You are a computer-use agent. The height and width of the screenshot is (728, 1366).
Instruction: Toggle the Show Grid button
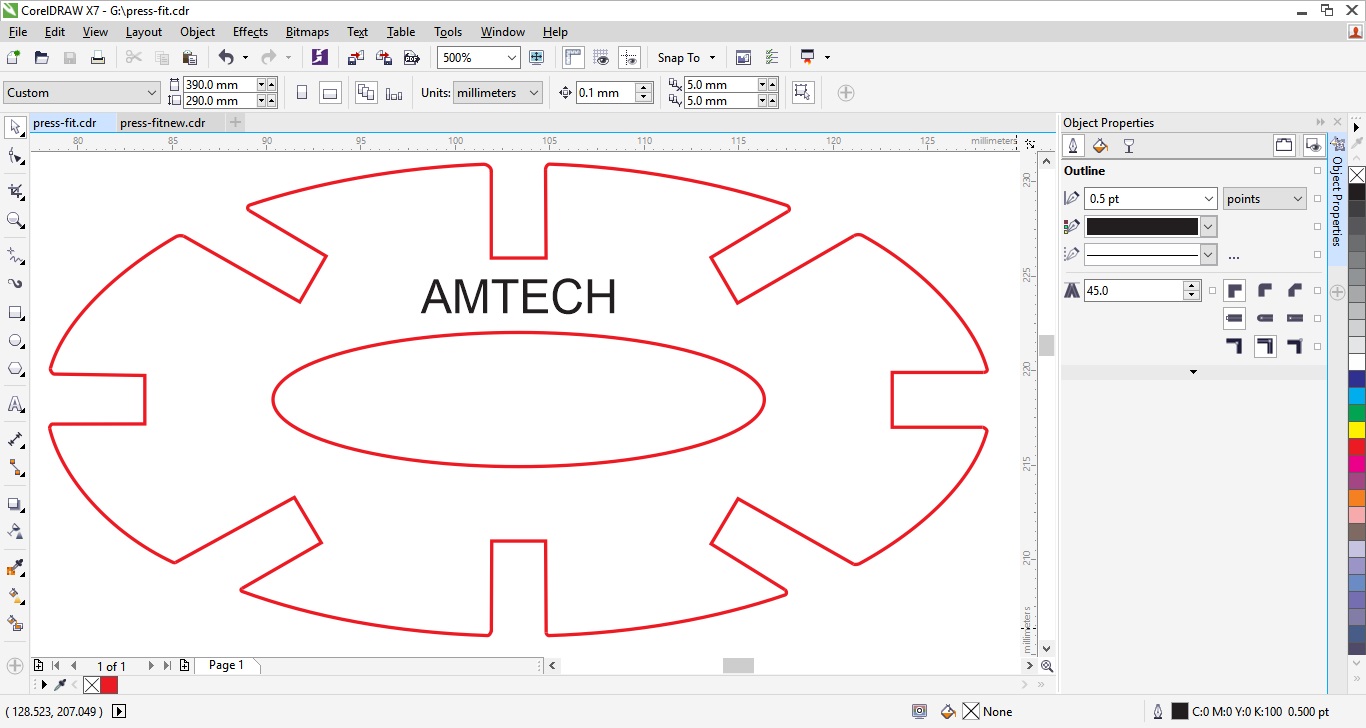[x=601, y=58]
